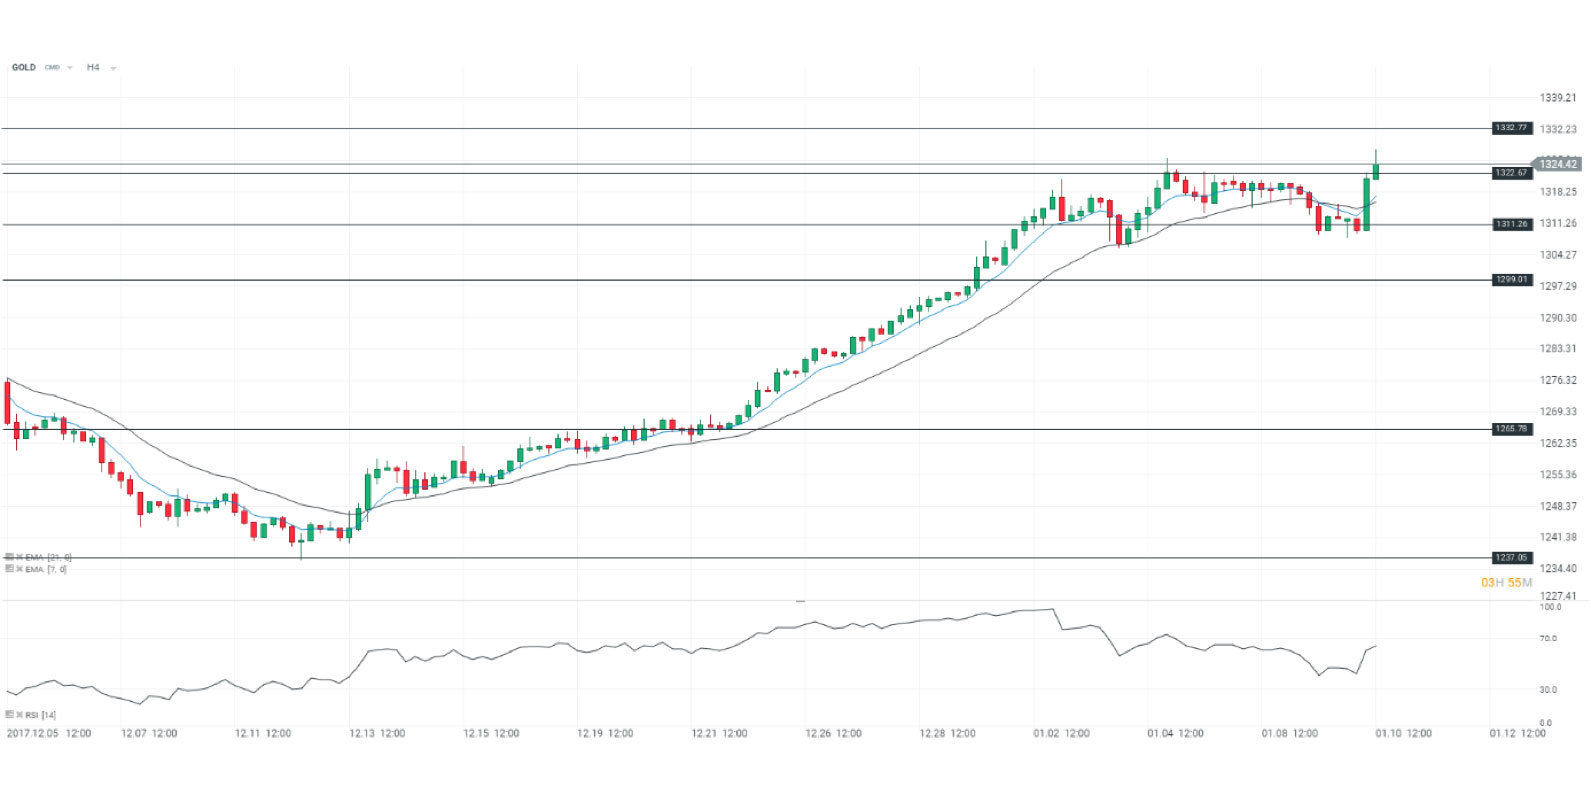Select the H4 timeframe label
The height and width of the screenshot is (800, 1591).
coord(93,67)
